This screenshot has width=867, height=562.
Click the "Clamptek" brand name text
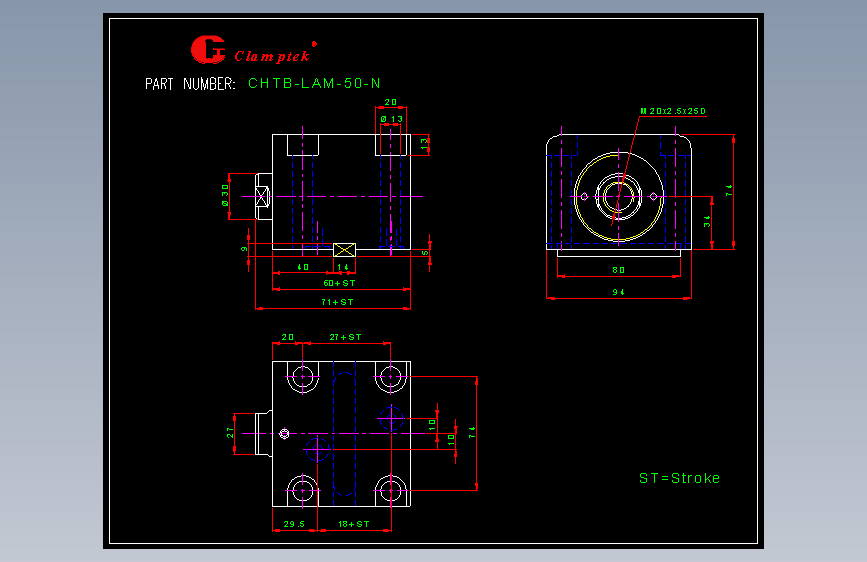click(x=272, y=56)
